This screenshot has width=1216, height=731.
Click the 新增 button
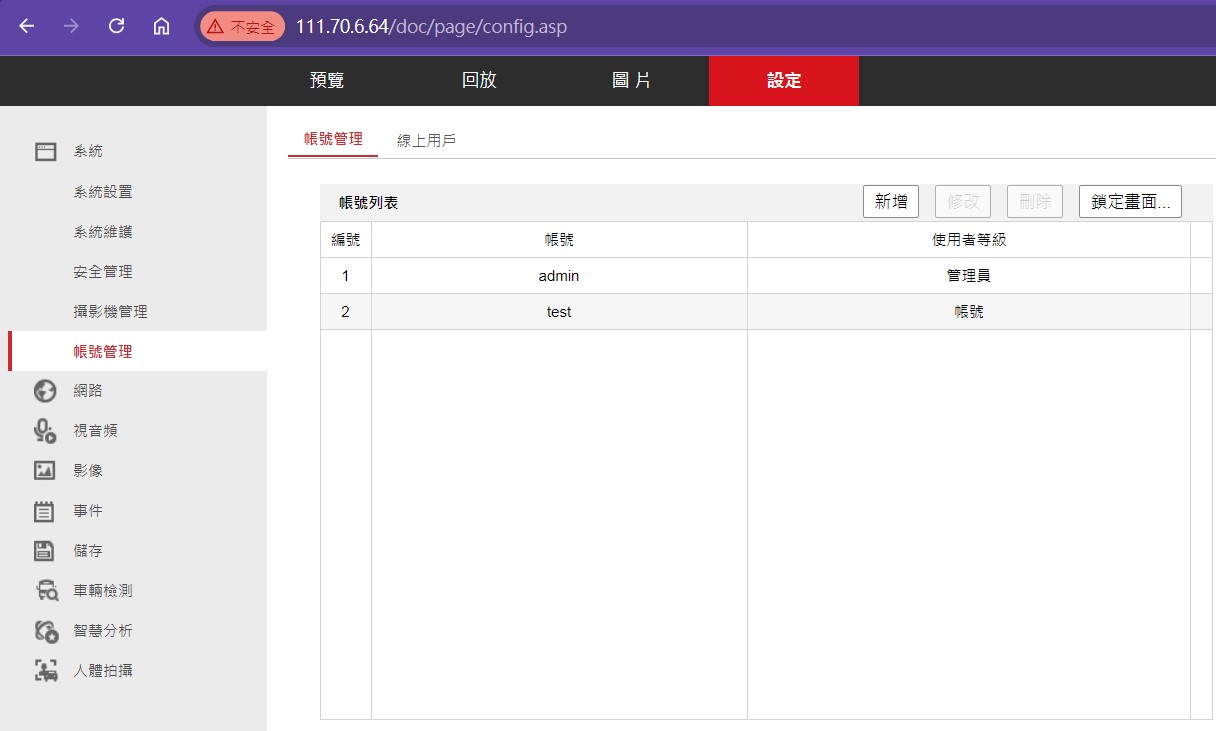pyautogui.click(x=891, y=201)
